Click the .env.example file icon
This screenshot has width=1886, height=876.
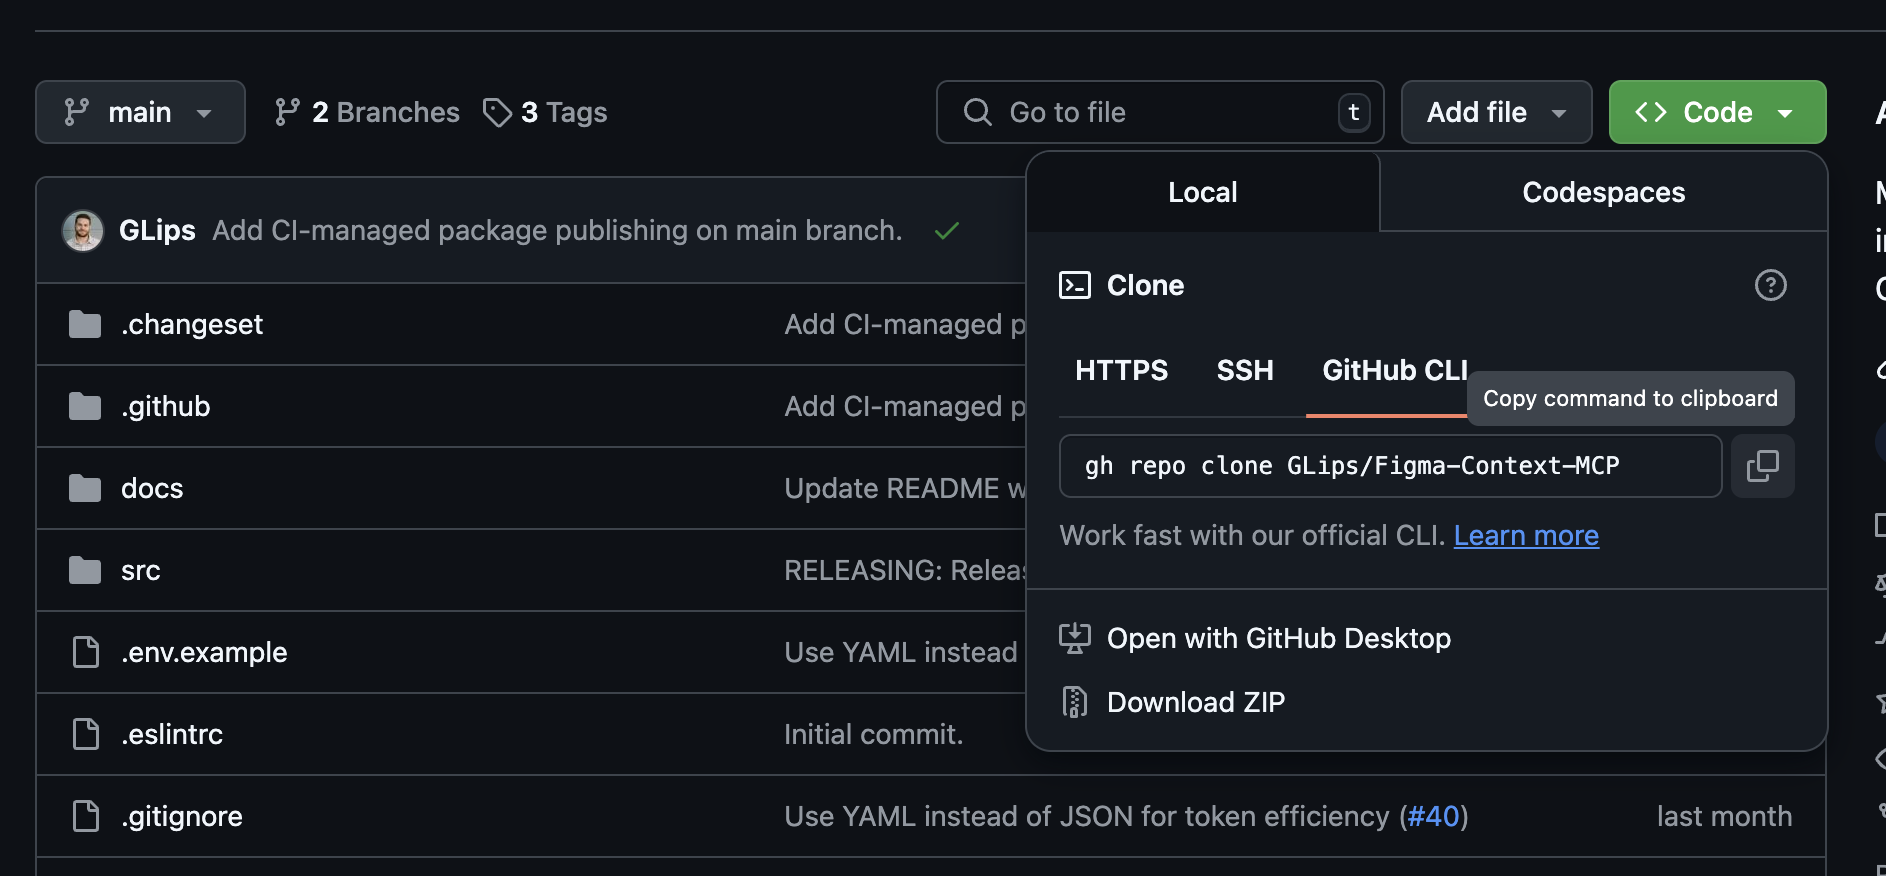tap(86, 652)
